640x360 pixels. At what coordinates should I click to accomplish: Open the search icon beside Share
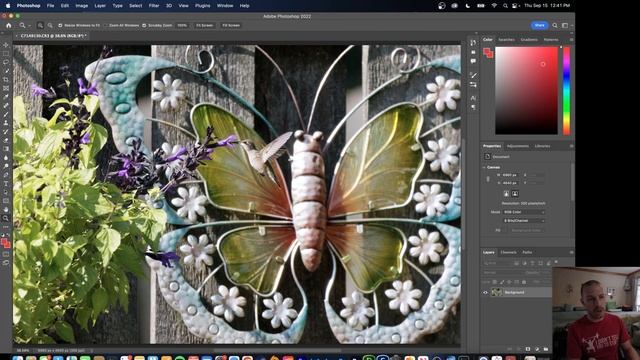(555, 25)
